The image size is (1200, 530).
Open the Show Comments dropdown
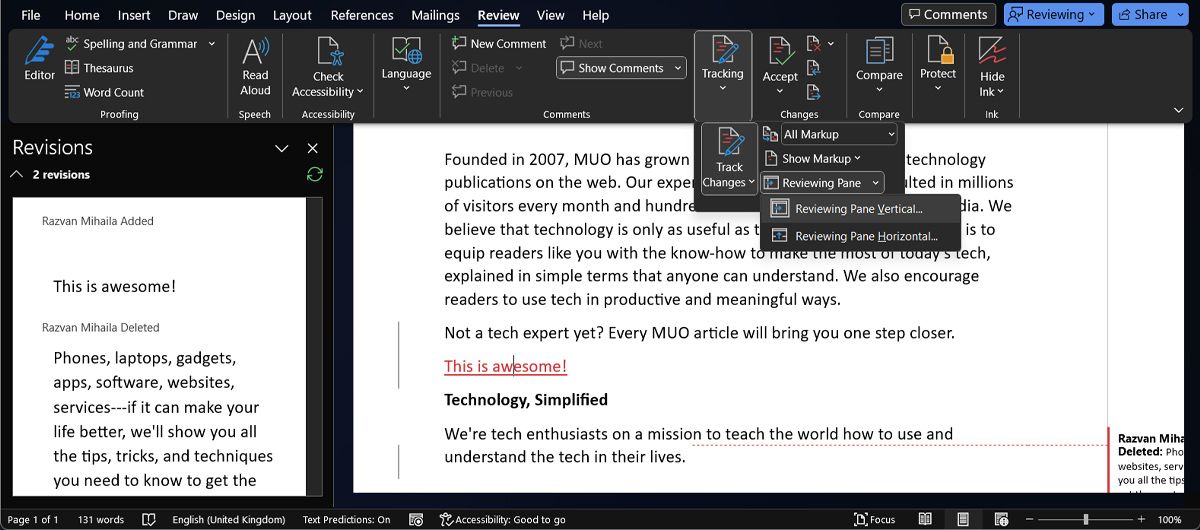pyautogui.click(x=621, y=68)
